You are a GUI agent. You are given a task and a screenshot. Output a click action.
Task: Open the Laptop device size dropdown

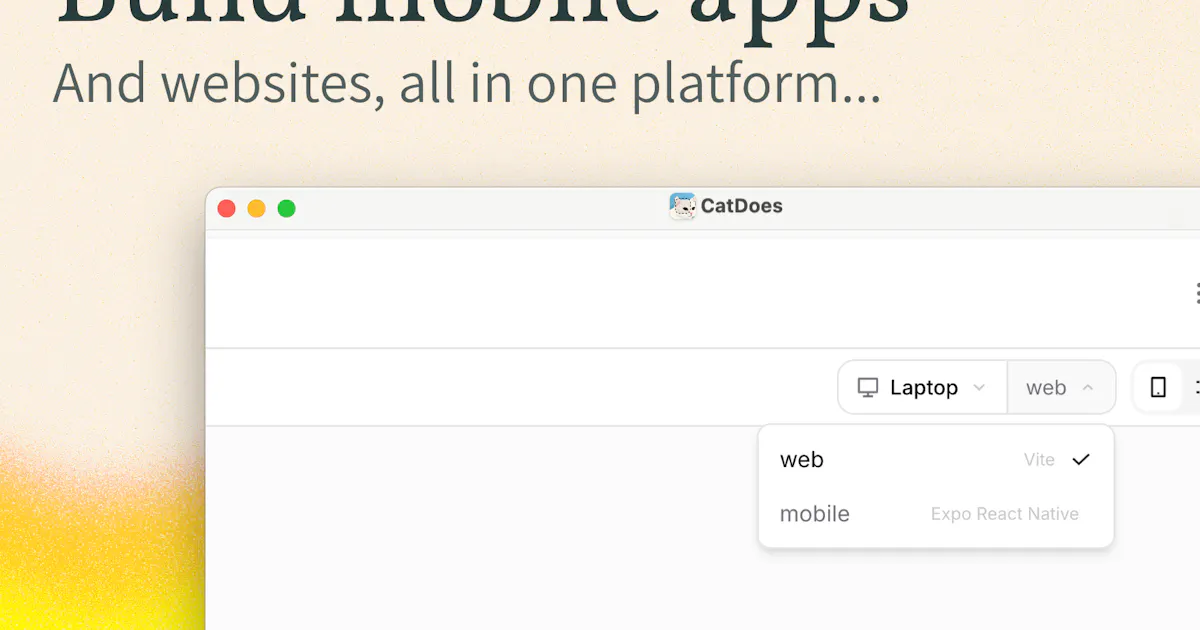pyautogui.click(x=922, y=387)
